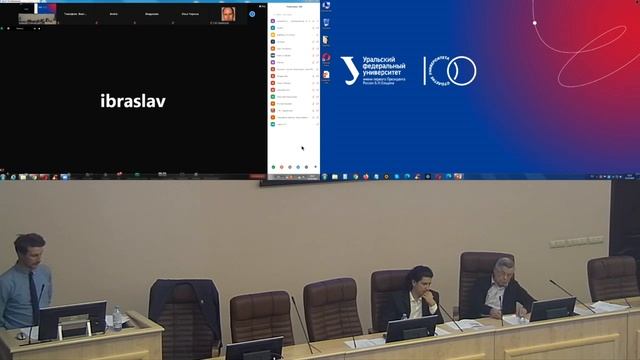
Task: Open the right screen Start button
Action: pos(325,177)
